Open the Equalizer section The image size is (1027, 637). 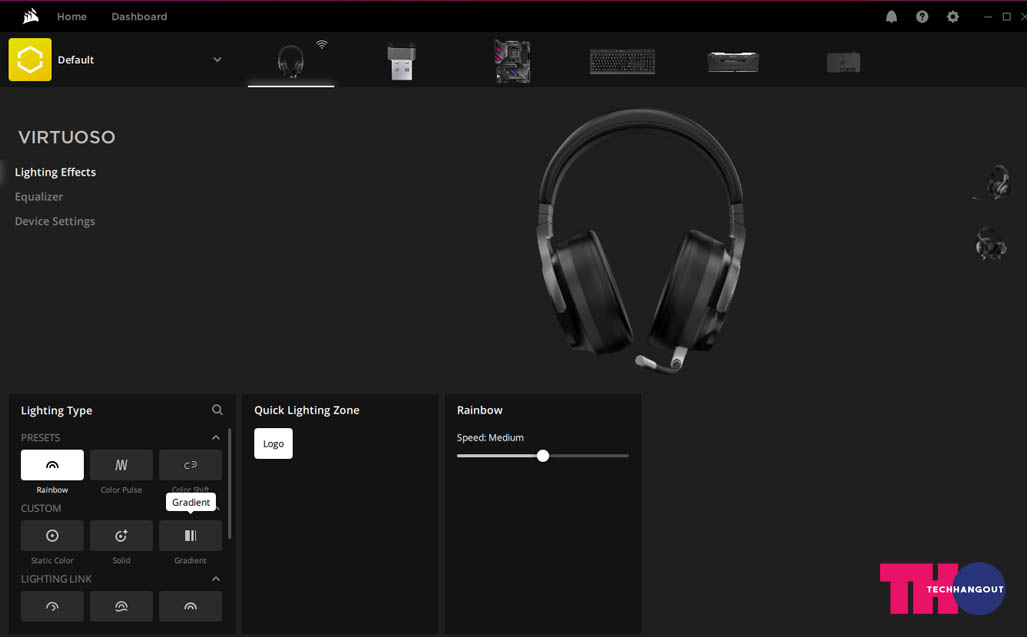(39, 196)
